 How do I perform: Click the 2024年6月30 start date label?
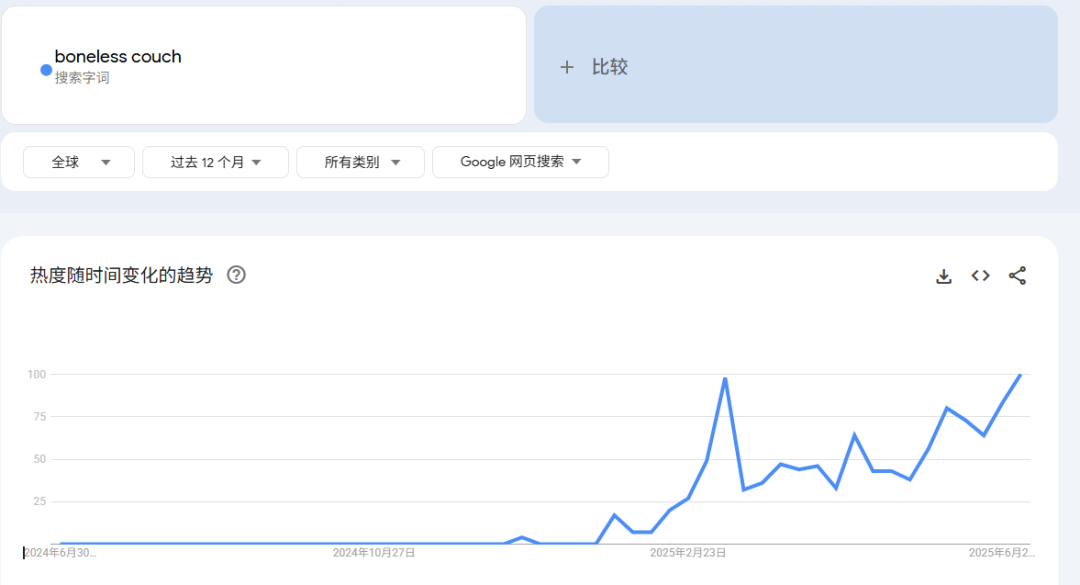click(60, 552)
